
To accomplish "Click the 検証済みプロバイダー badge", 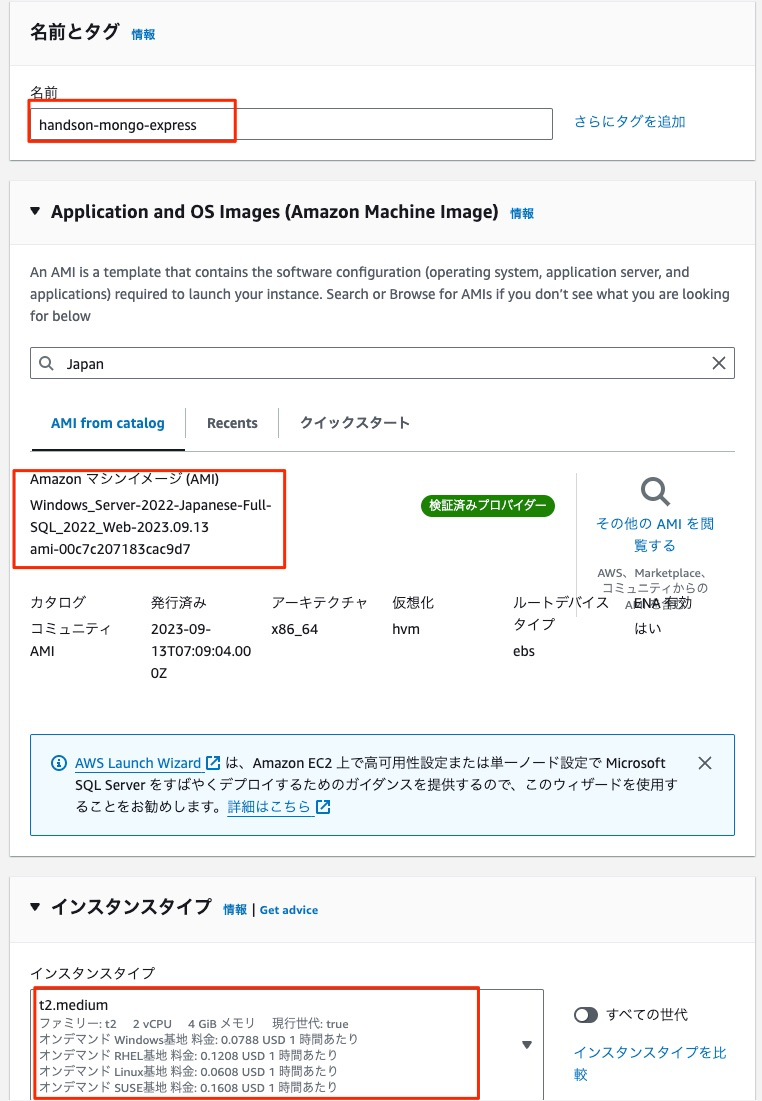I will click(487, 506).
